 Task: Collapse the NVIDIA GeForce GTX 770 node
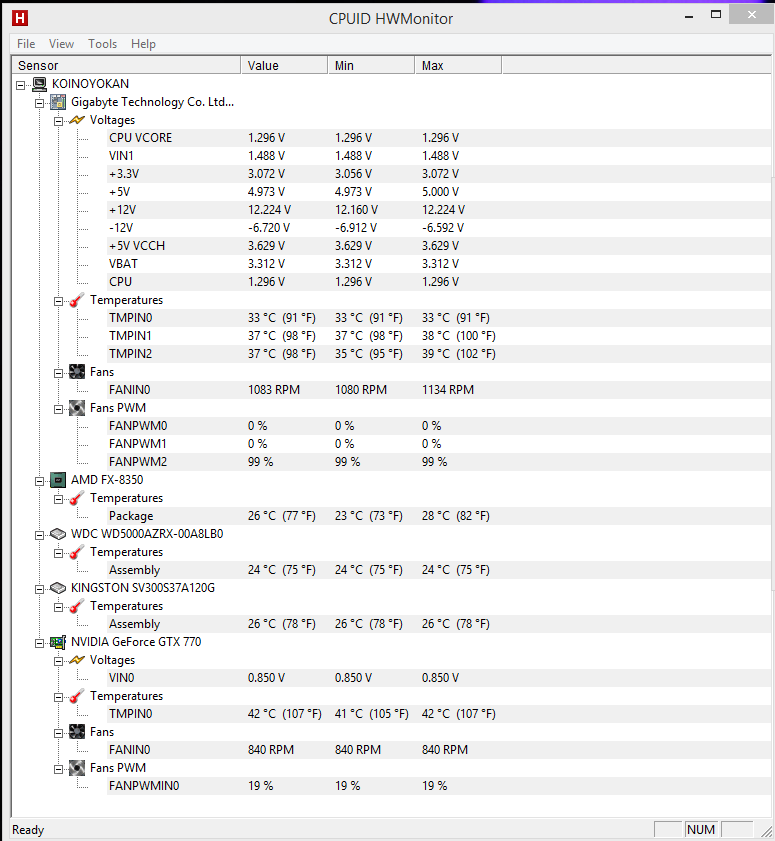[x=40, y=643]
